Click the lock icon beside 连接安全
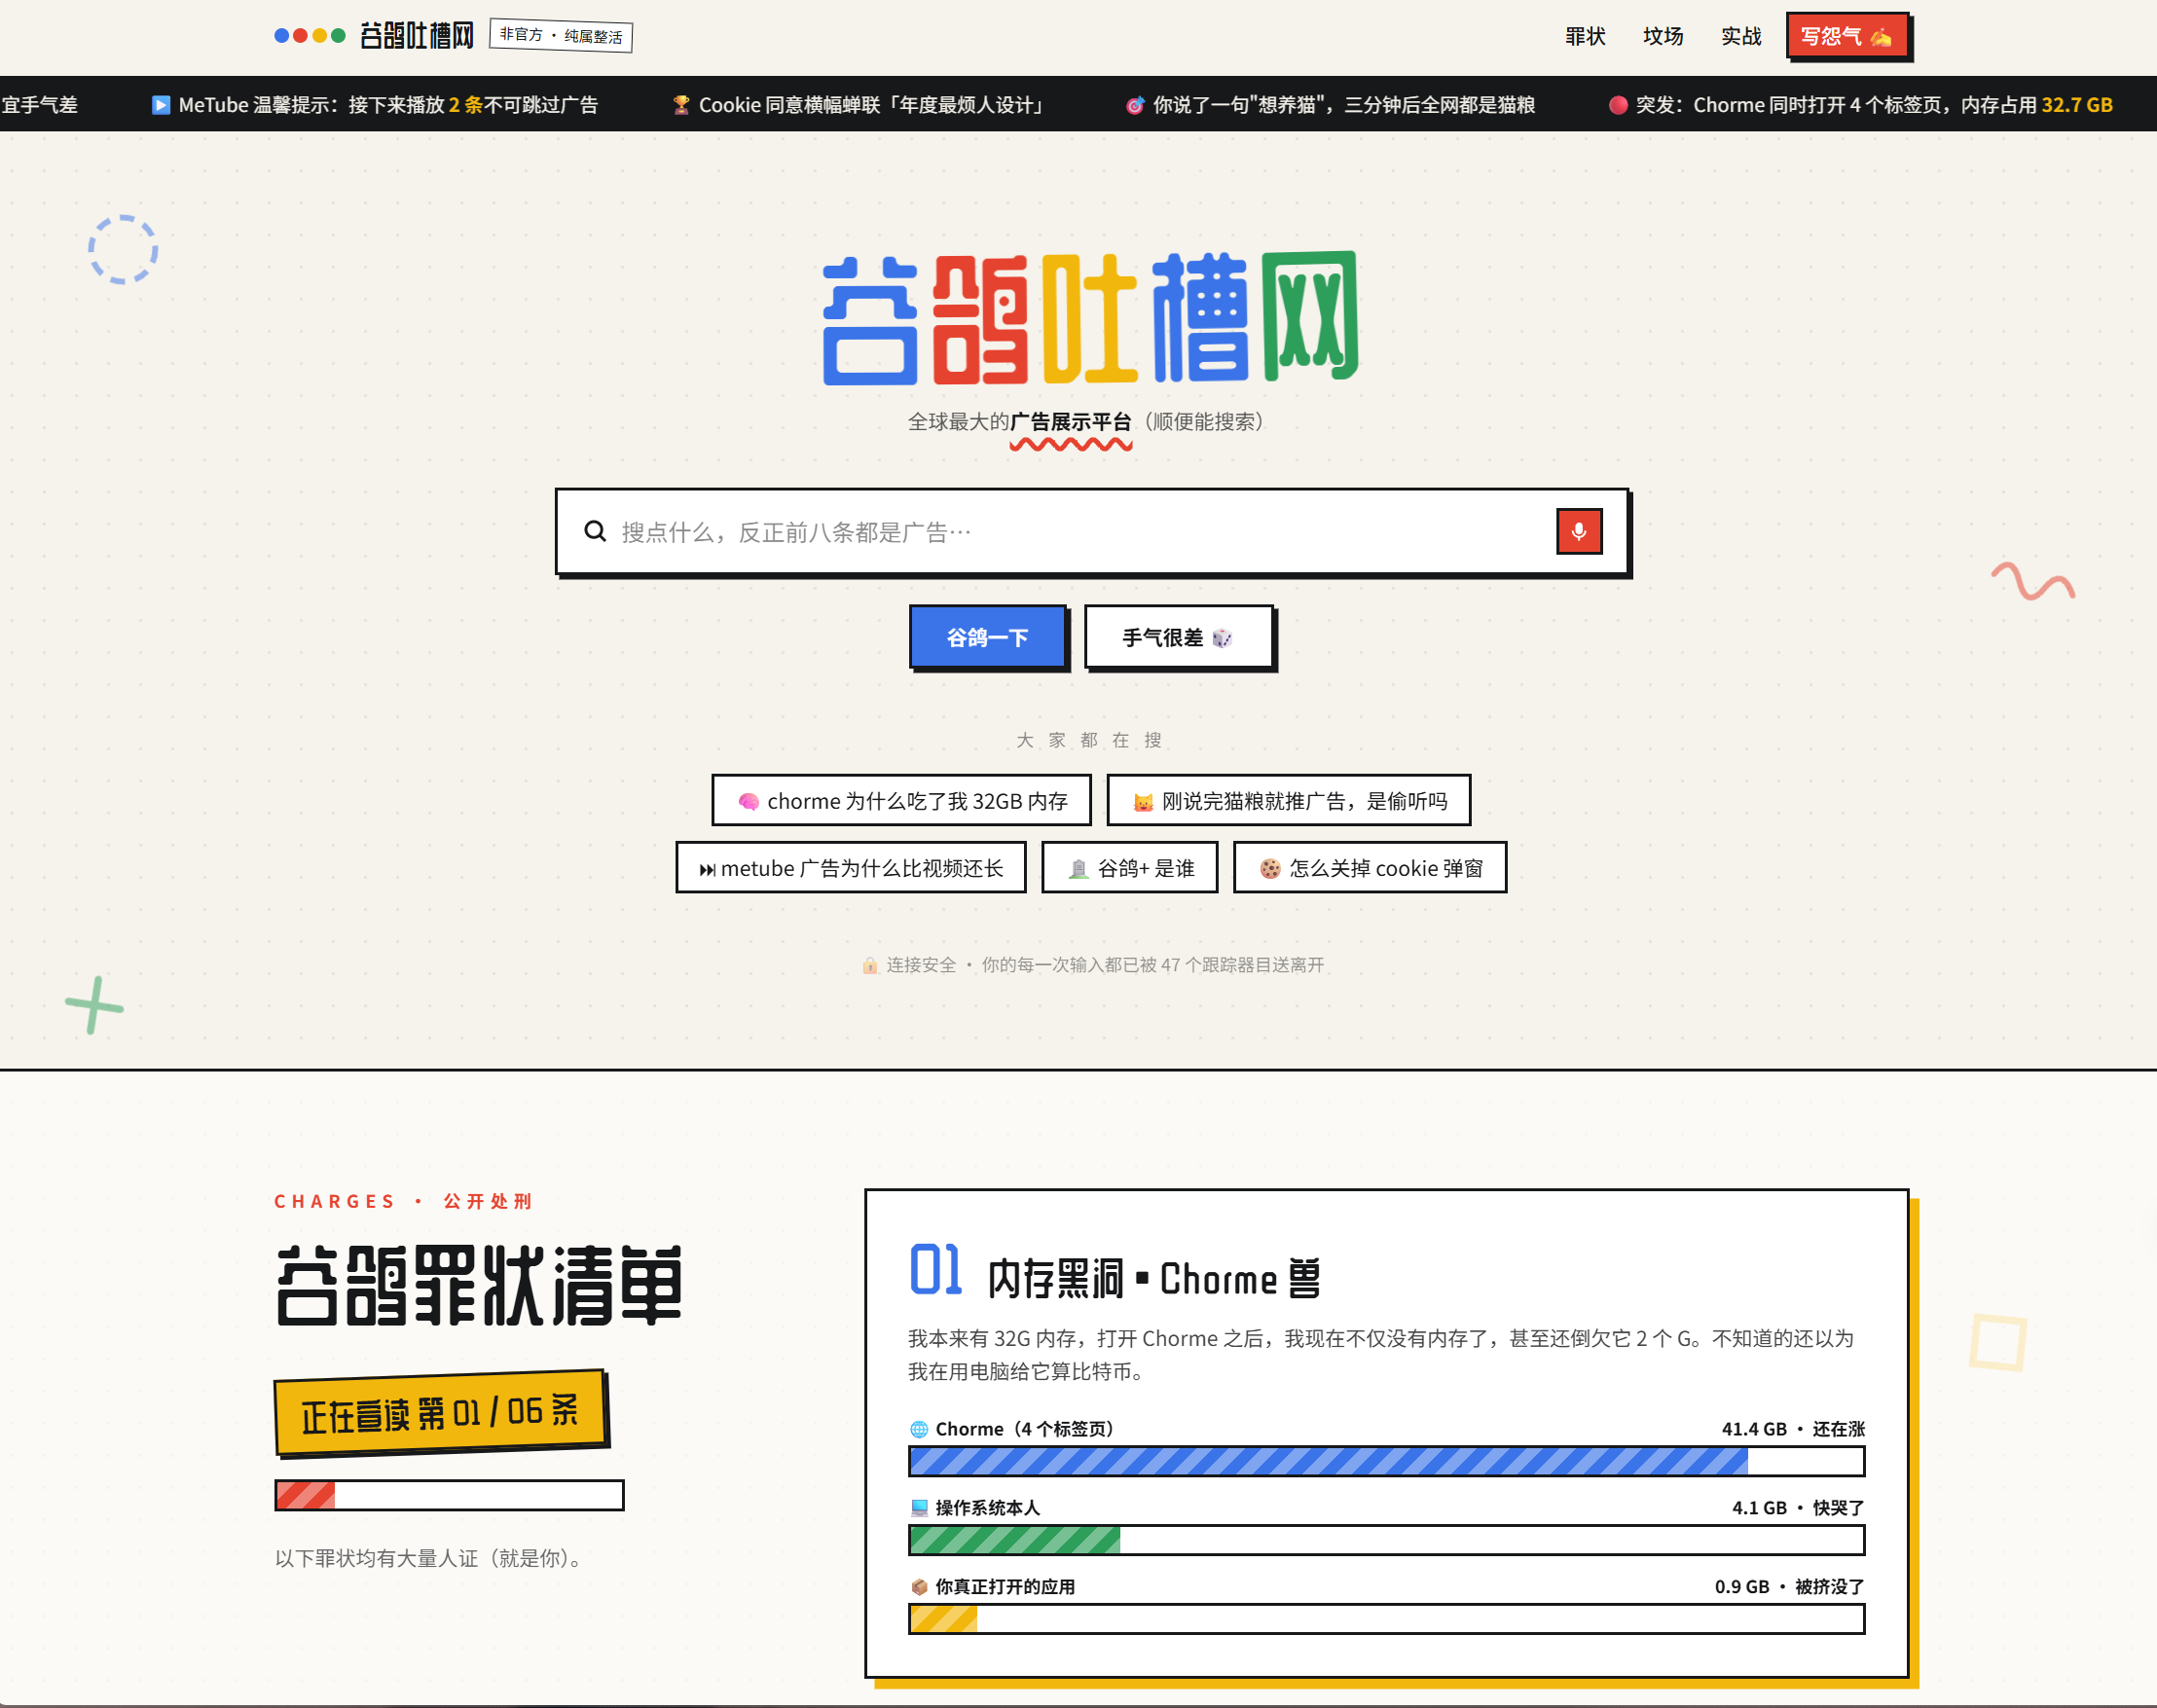 click(x=870, y=965)
